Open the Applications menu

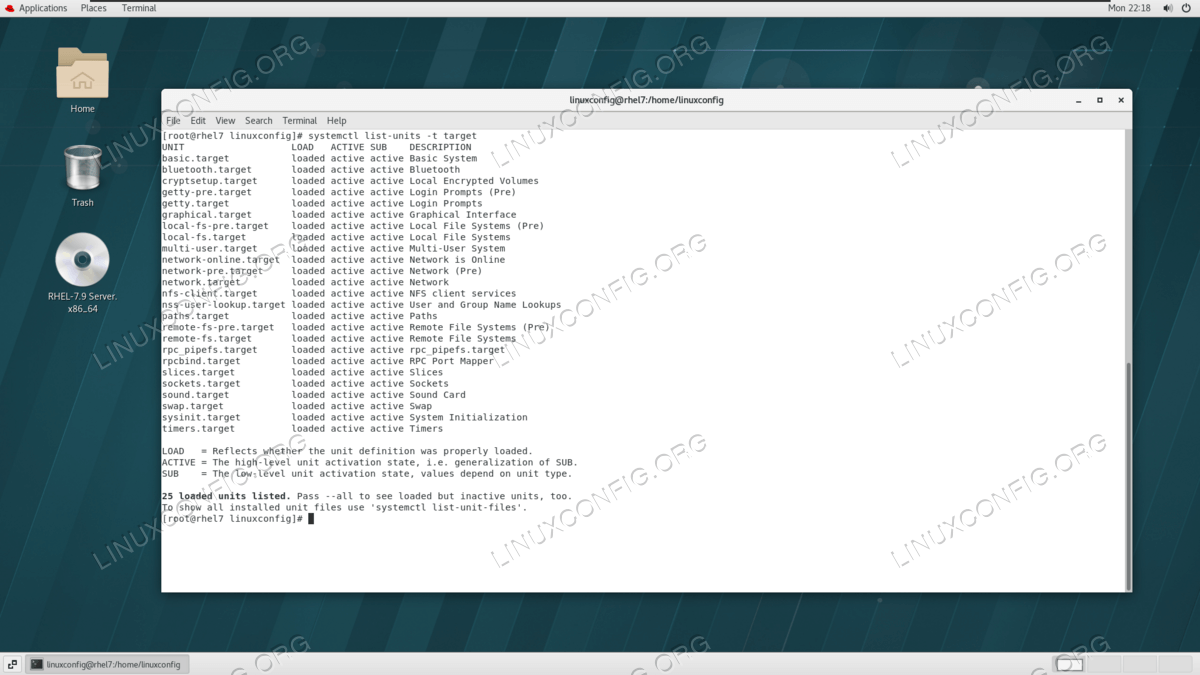[43, 8]
